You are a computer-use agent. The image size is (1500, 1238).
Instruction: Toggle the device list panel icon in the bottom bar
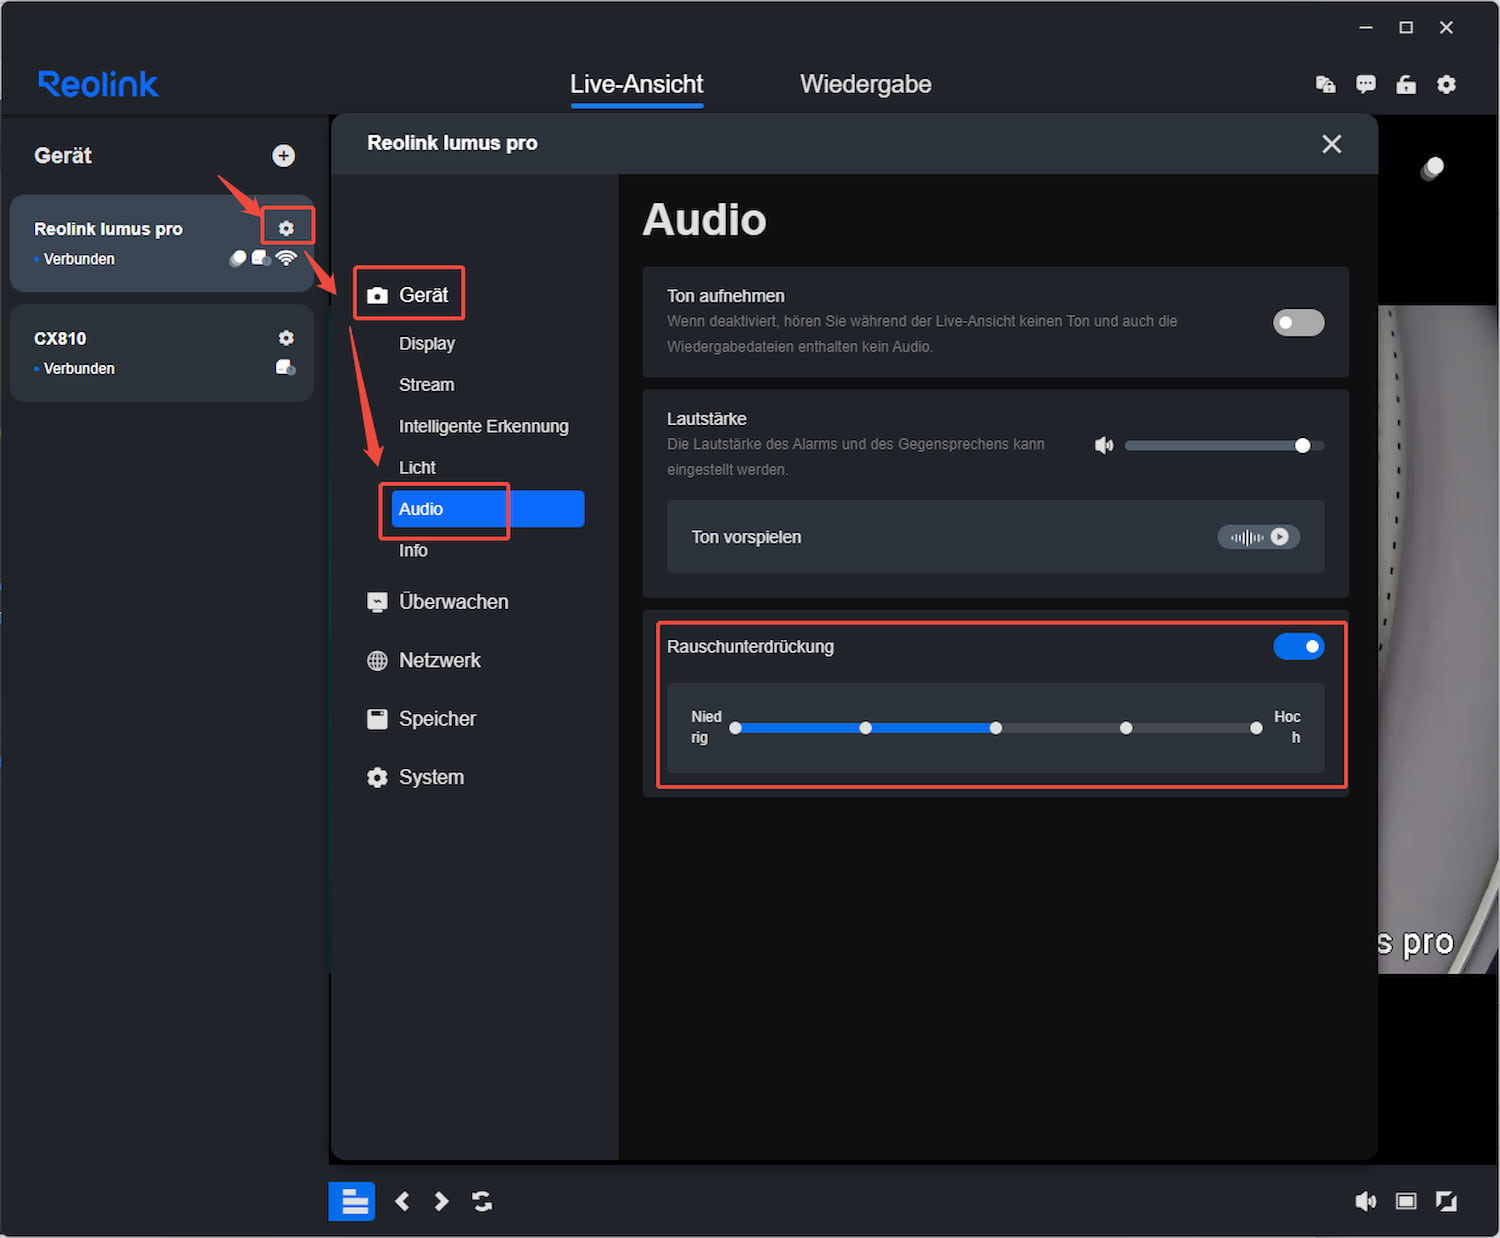pyautogui.click(x=352, y=1201)
